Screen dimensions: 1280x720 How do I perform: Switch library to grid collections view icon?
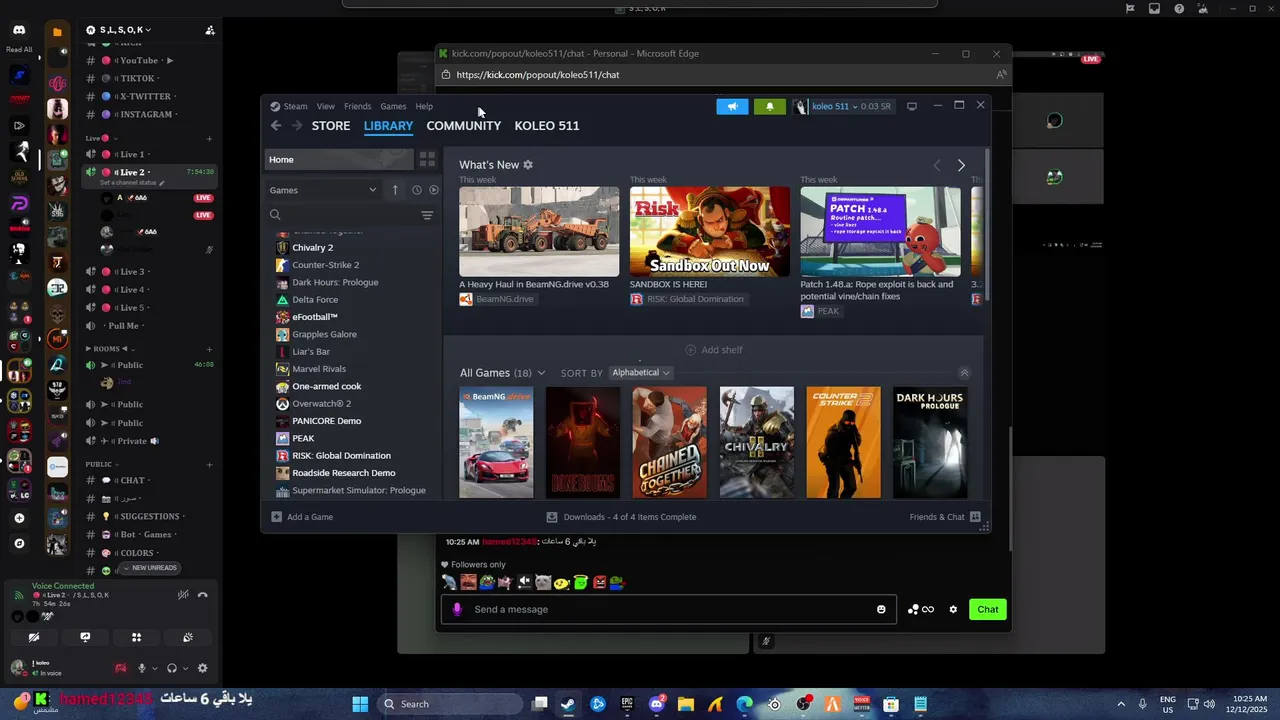pyautogui.click(x=427, y=159)
